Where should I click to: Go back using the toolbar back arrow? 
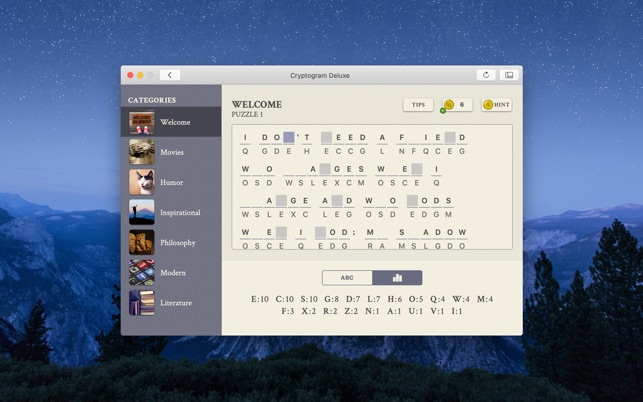tap(170, 75)
